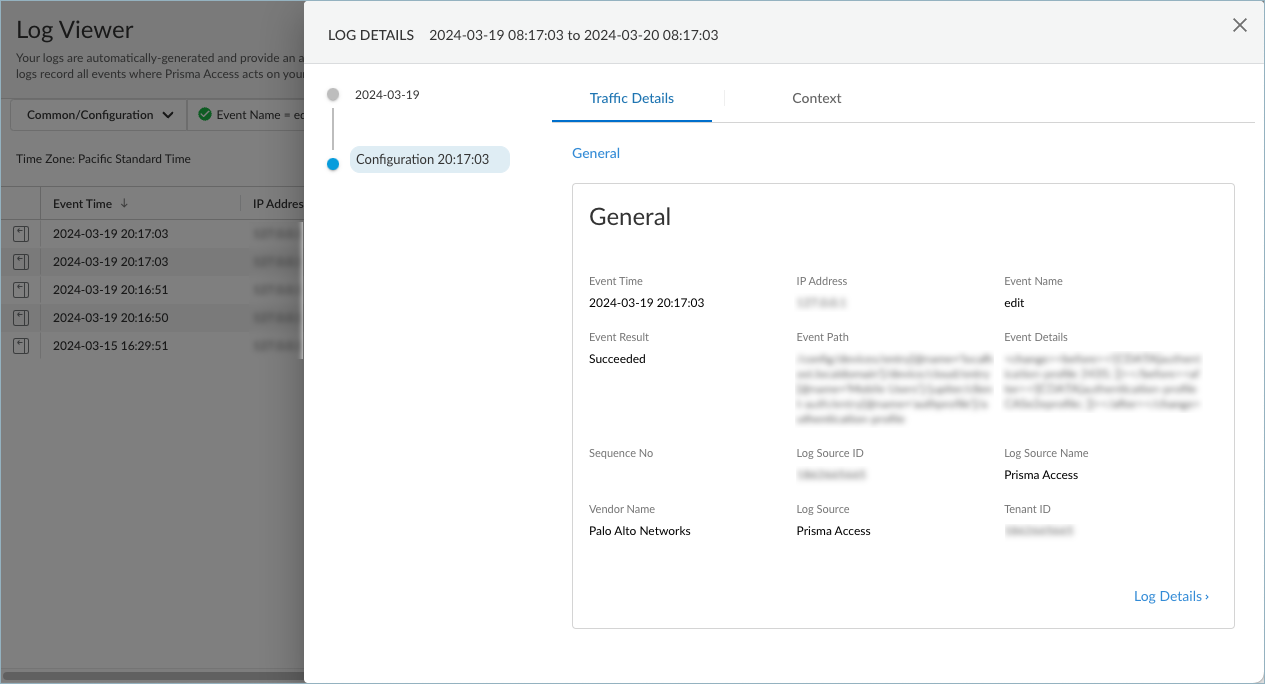Open log details icon for 2024-03-15 16:29:51 row
The width and height of the screenshot is (1265, 684).
coord(20,346)
